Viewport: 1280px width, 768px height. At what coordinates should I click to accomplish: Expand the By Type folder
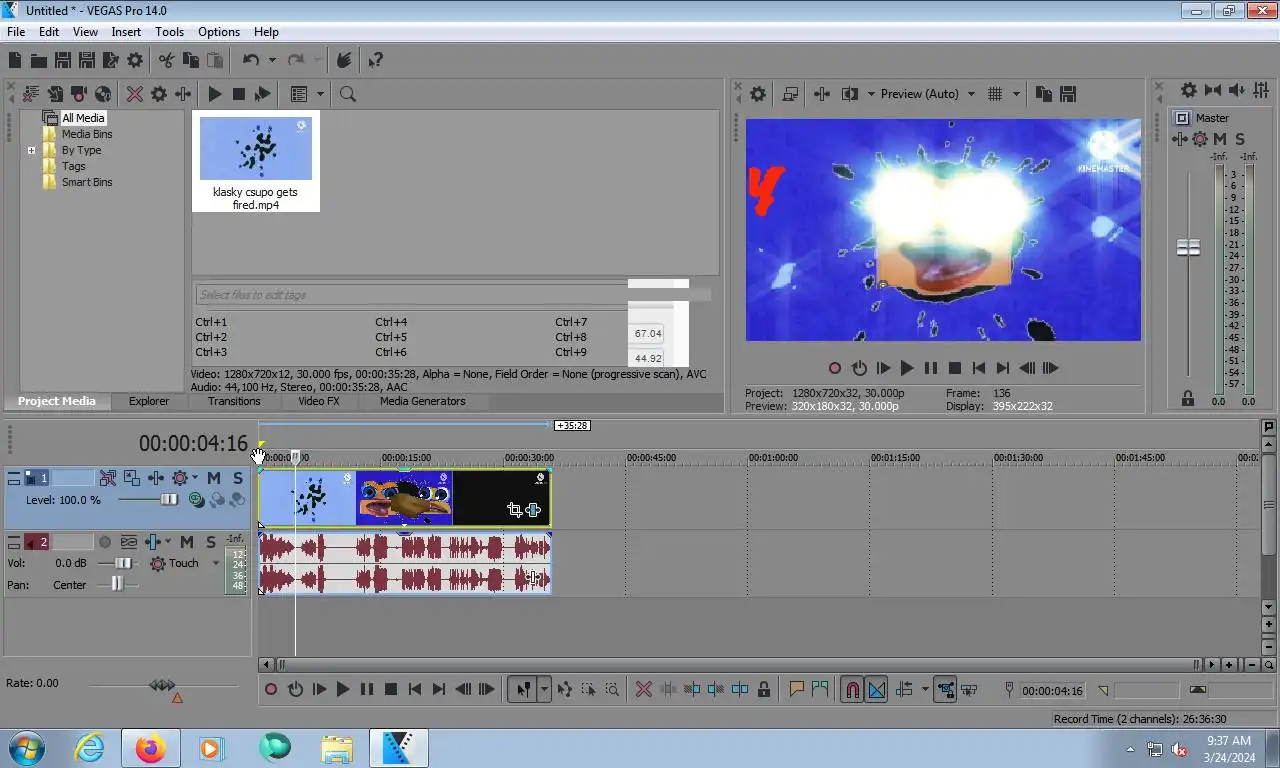(x=32, y=151)
